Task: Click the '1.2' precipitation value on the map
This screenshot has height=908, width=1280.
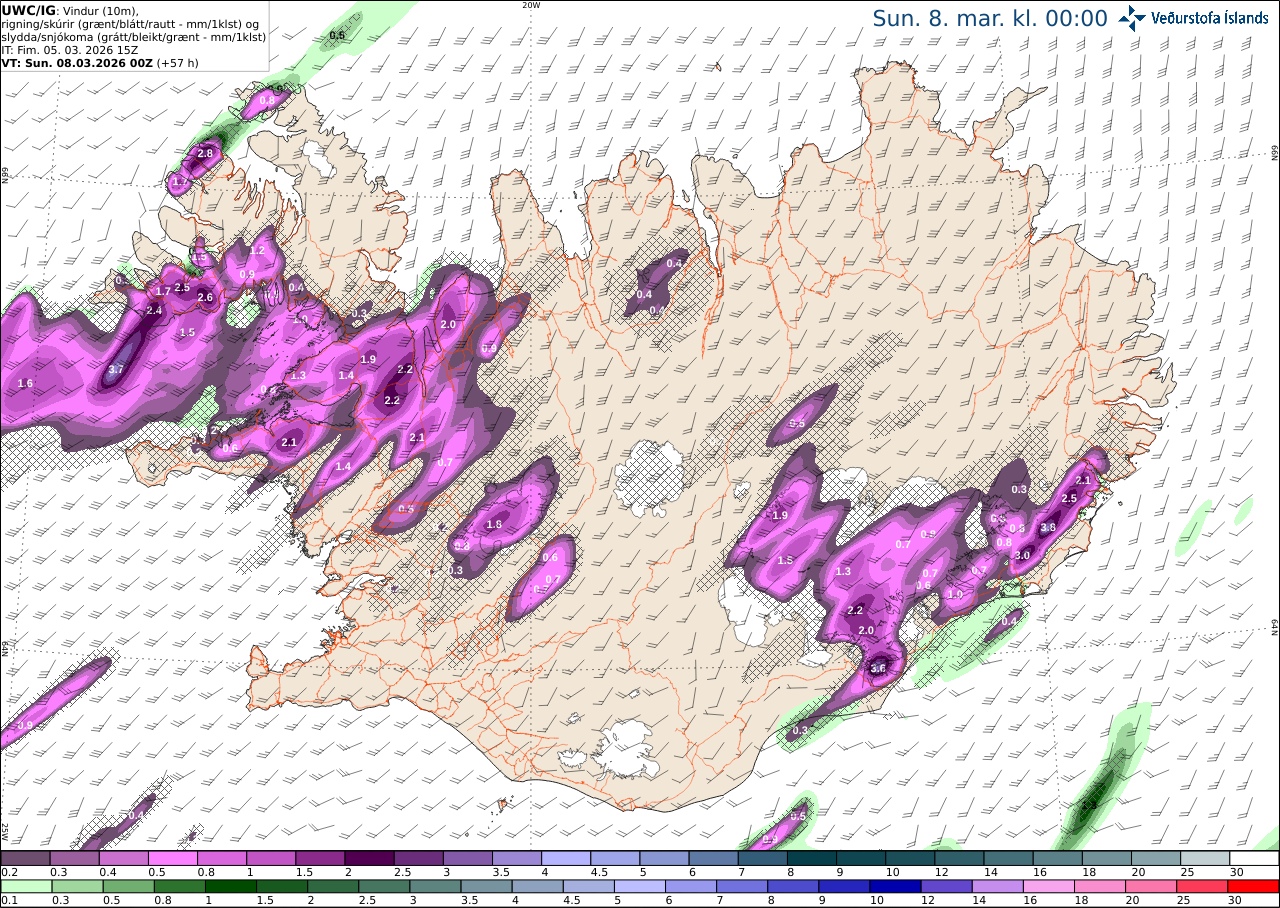Action: click(257, 251)
